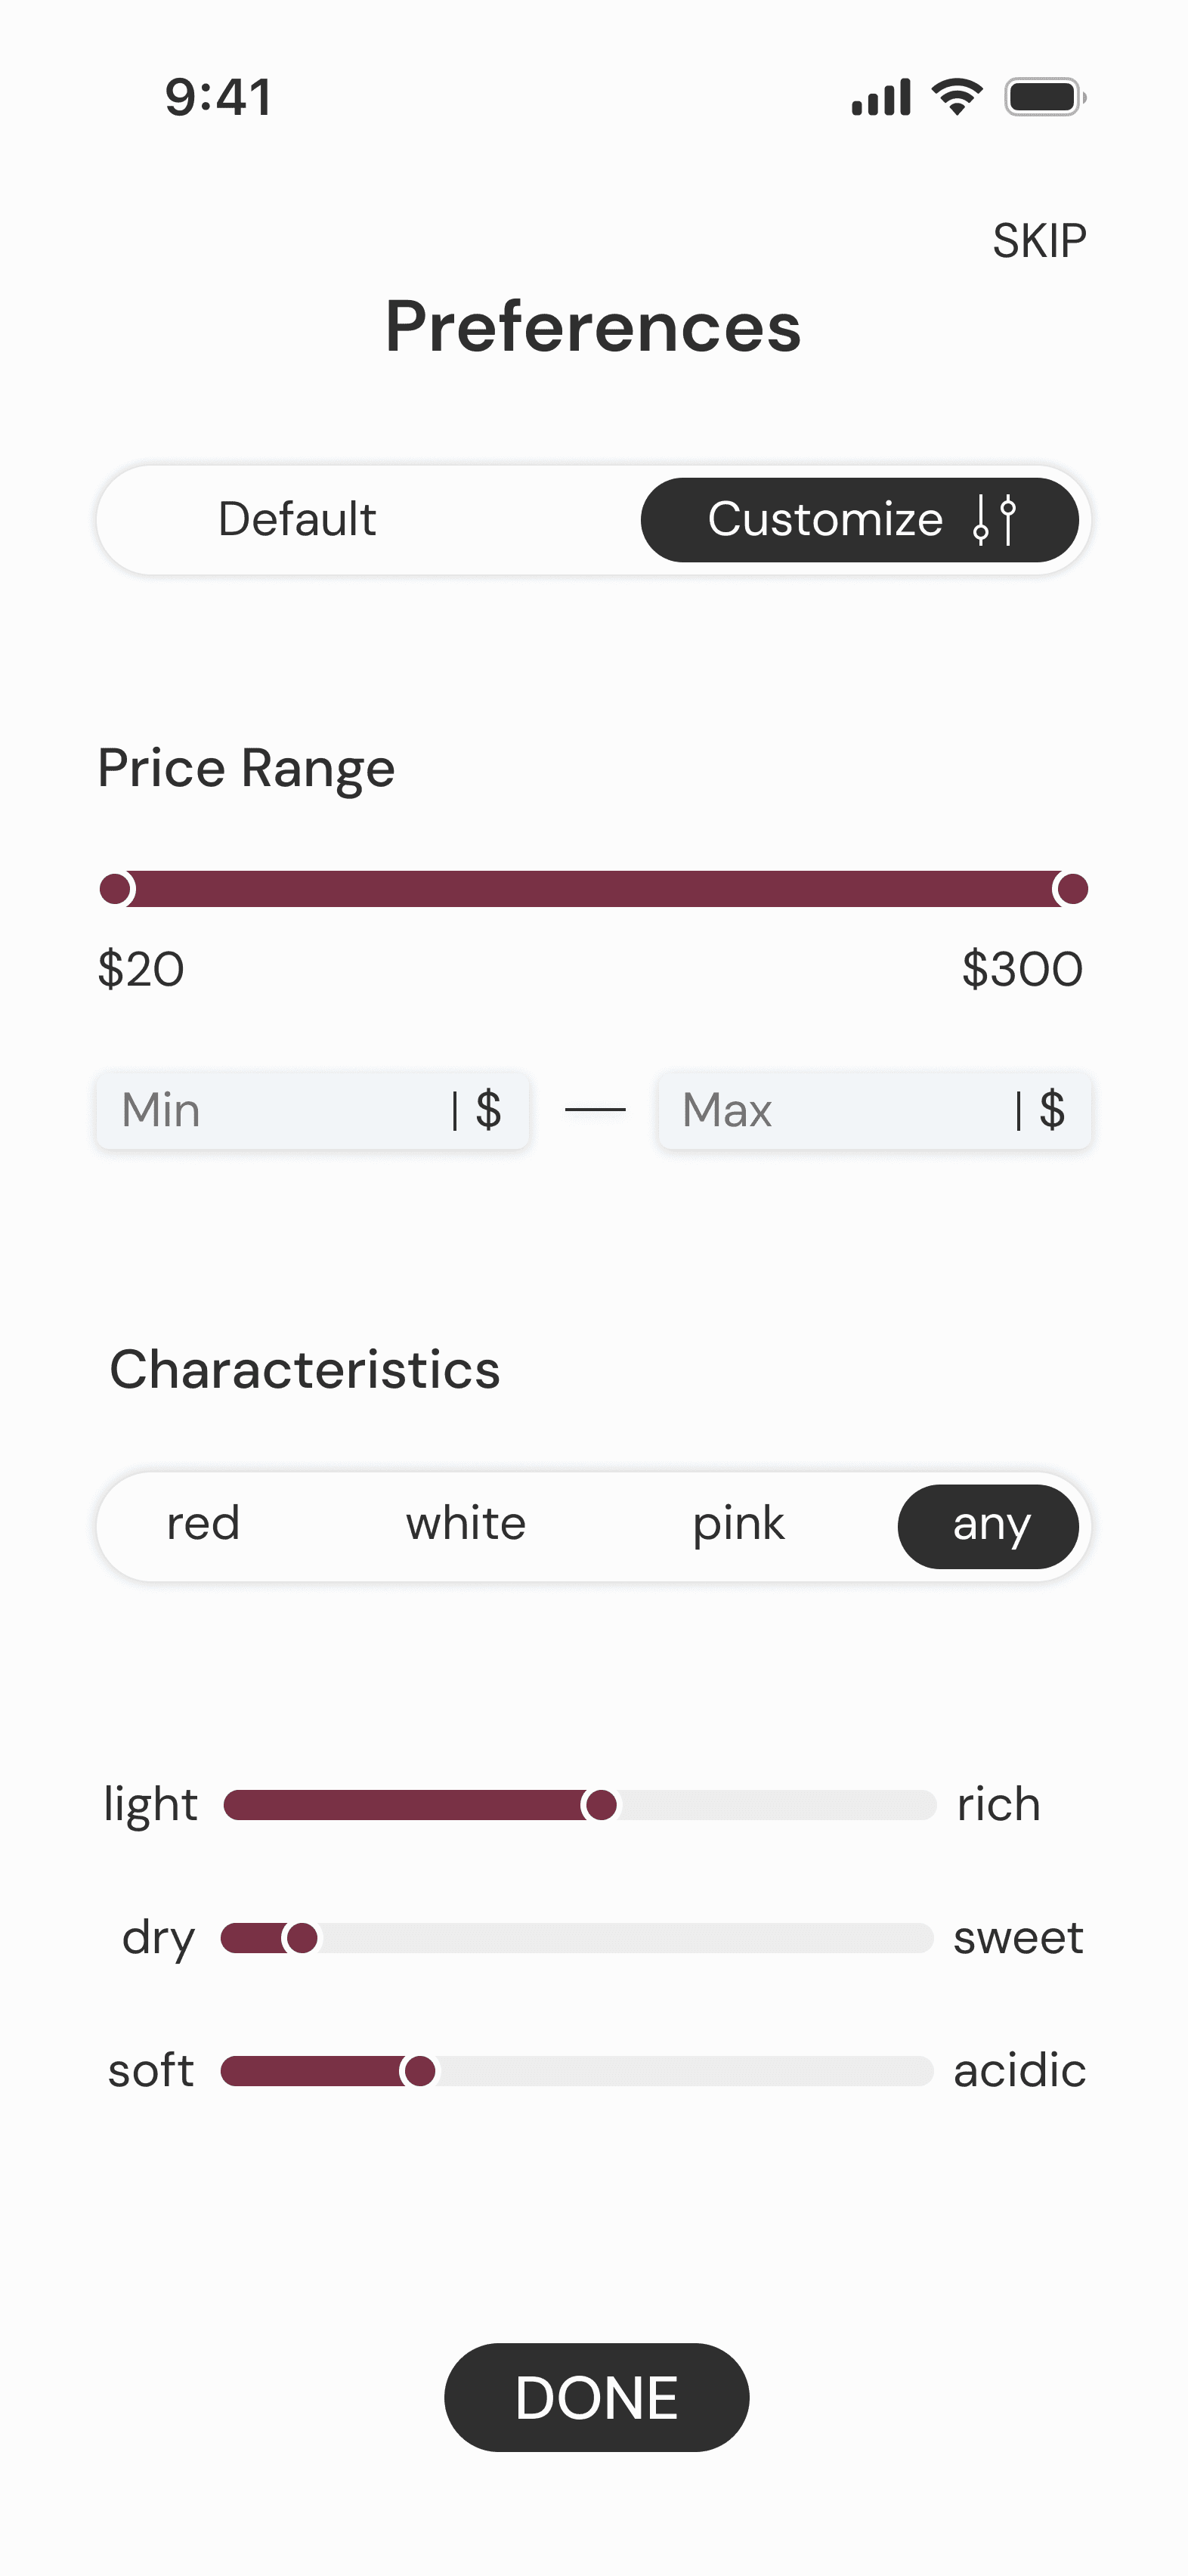Image resolution: width=1188 pixels, height=2576 pixels.
Task: Tap the dollar sign in Max field
Action: coord(1052,1110)
